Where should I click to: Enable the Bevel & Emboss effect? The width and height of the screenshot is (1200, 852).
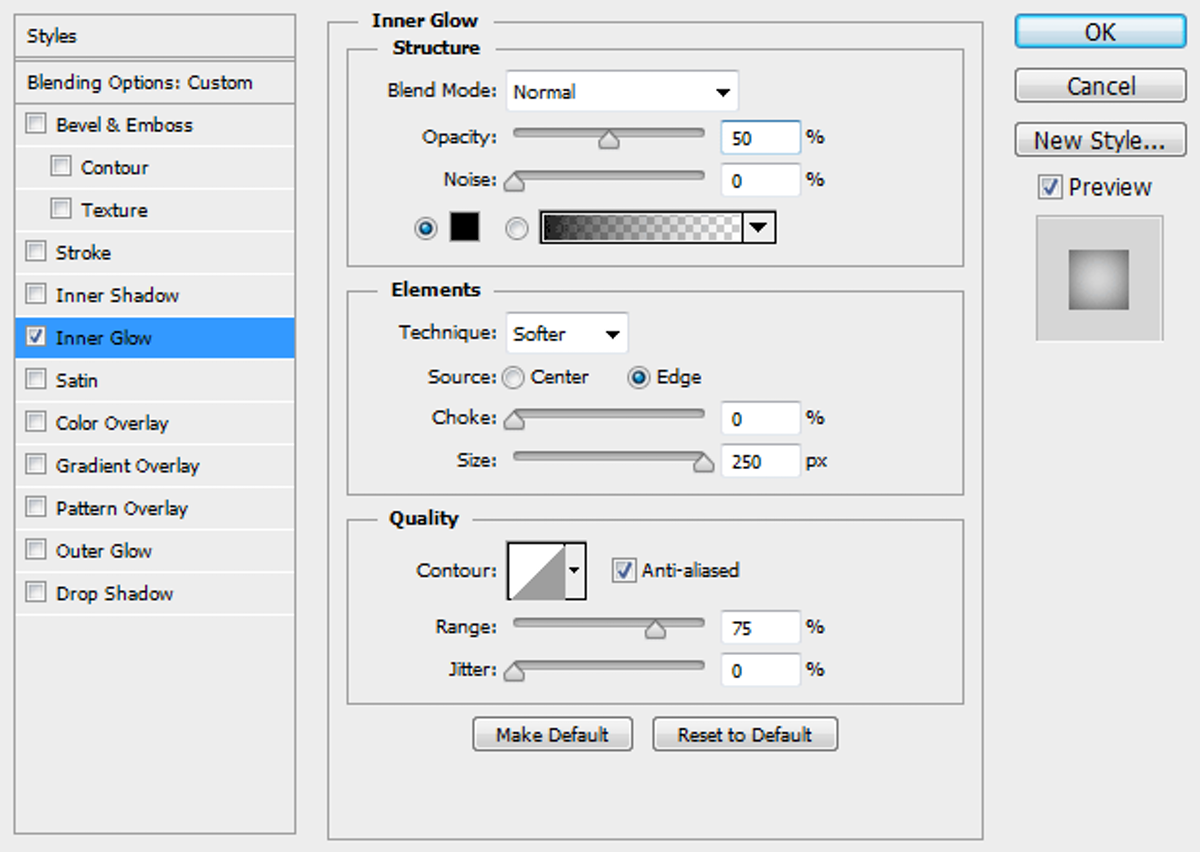[x=35, y=124]
